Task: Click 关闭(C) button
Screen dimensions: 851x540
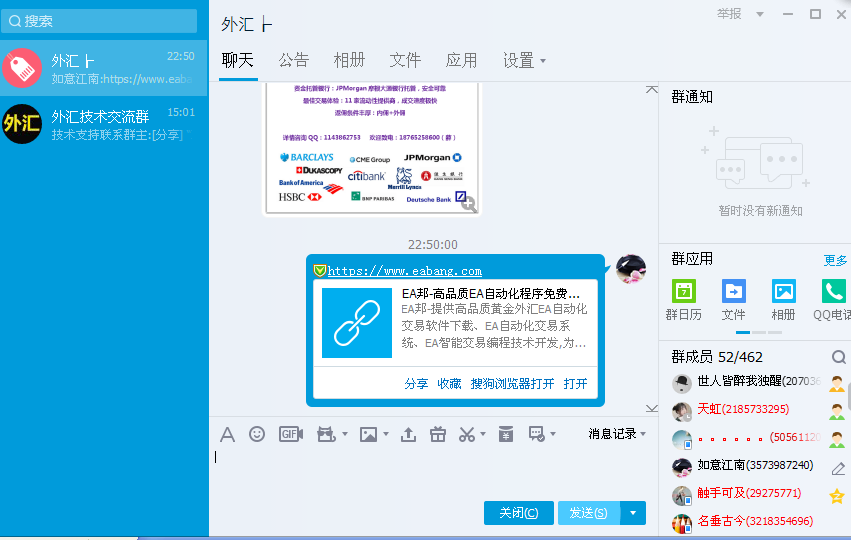Action: coord(518,513)
